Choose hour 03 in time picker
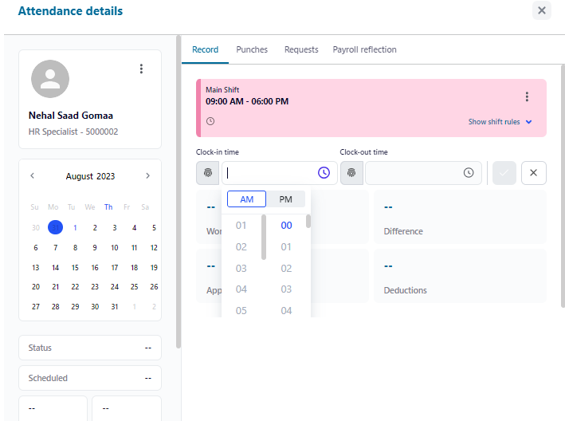 tap(241, 268)
